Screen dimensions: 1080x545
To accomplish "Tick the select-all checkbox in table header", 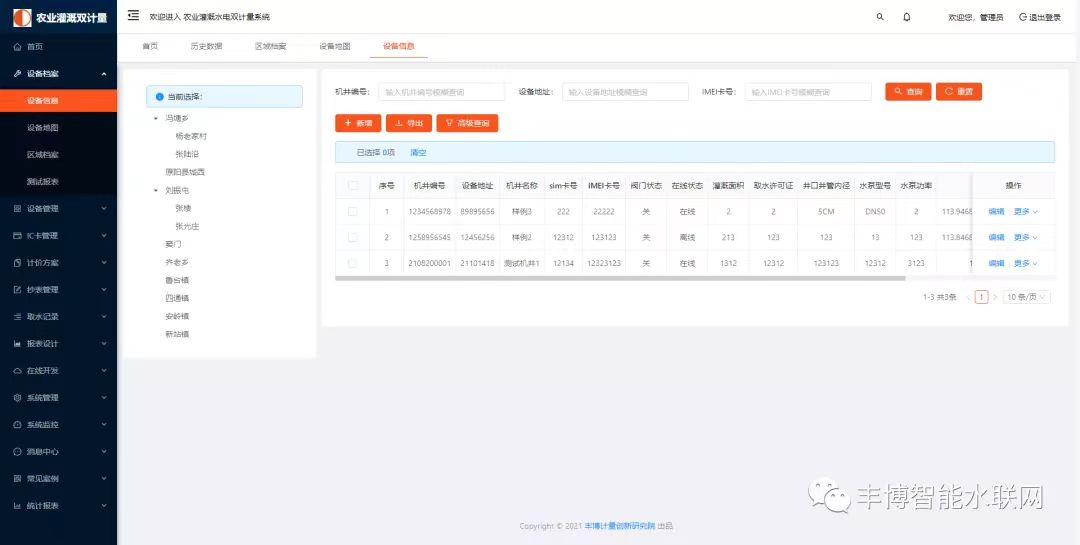I will click(x=352, y=185).
